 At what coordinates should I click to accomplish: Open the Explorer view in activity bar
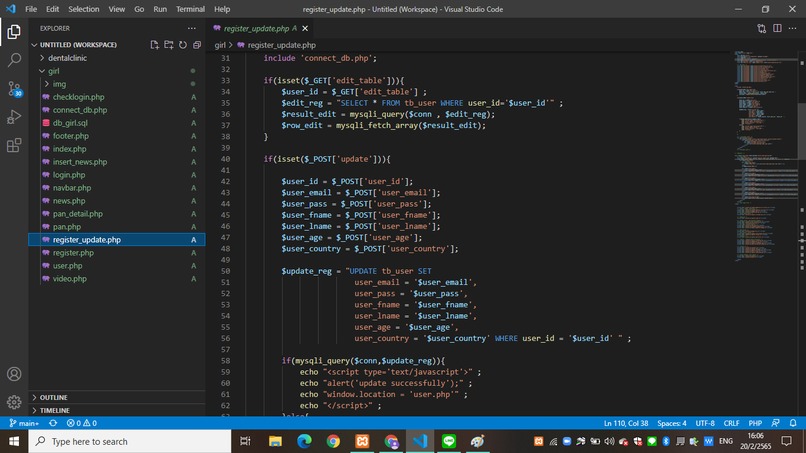(14, 32)
